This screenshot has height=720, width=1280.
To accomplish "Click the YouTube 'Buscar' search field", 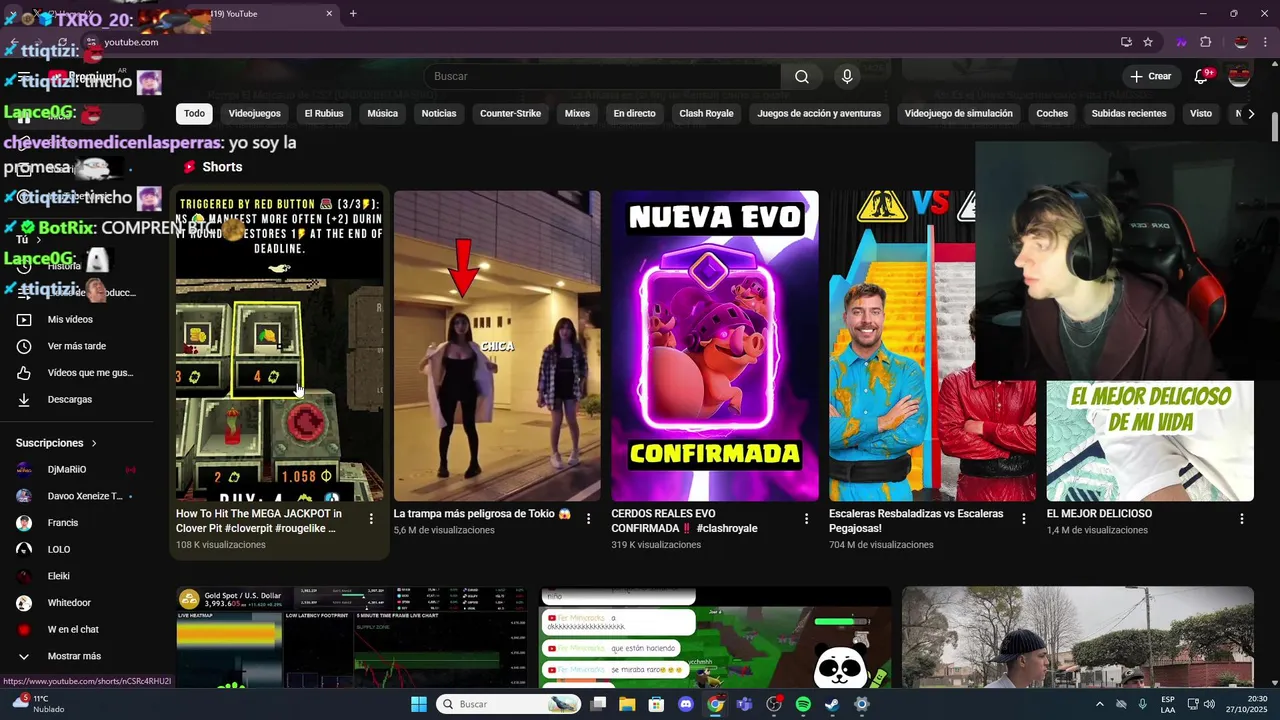I will [602, 77].
